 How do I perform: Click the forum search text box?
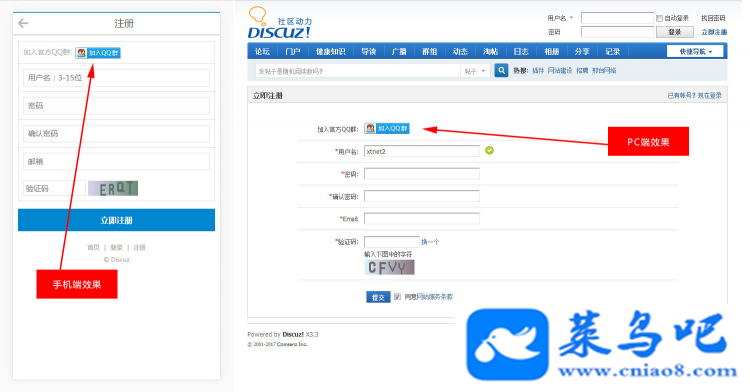[358, 71]
